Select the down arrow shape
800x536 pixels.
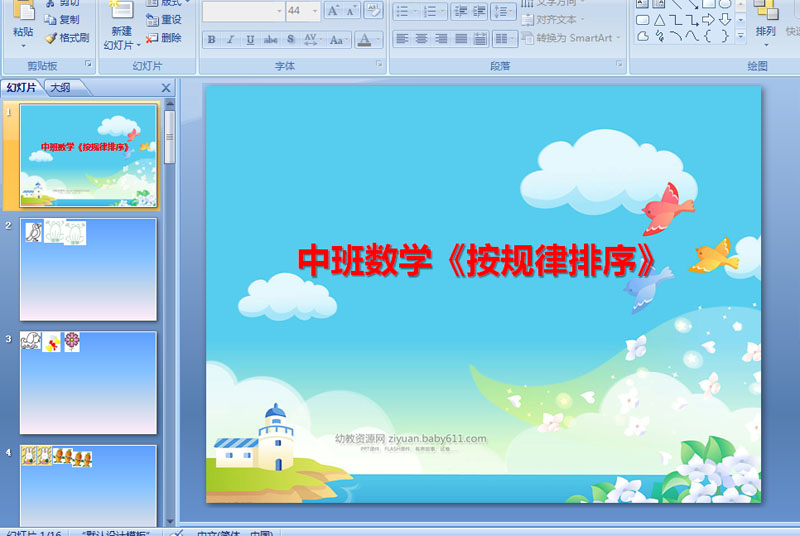tap(724, 20)
